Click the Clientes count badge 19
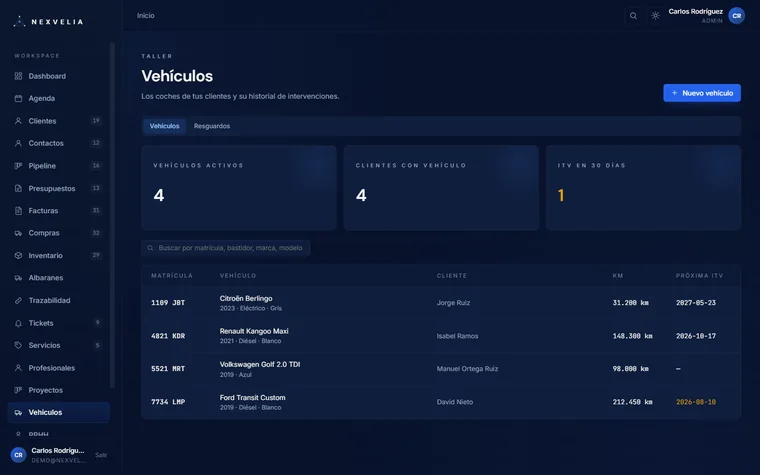760x475 pixels. 96,121
